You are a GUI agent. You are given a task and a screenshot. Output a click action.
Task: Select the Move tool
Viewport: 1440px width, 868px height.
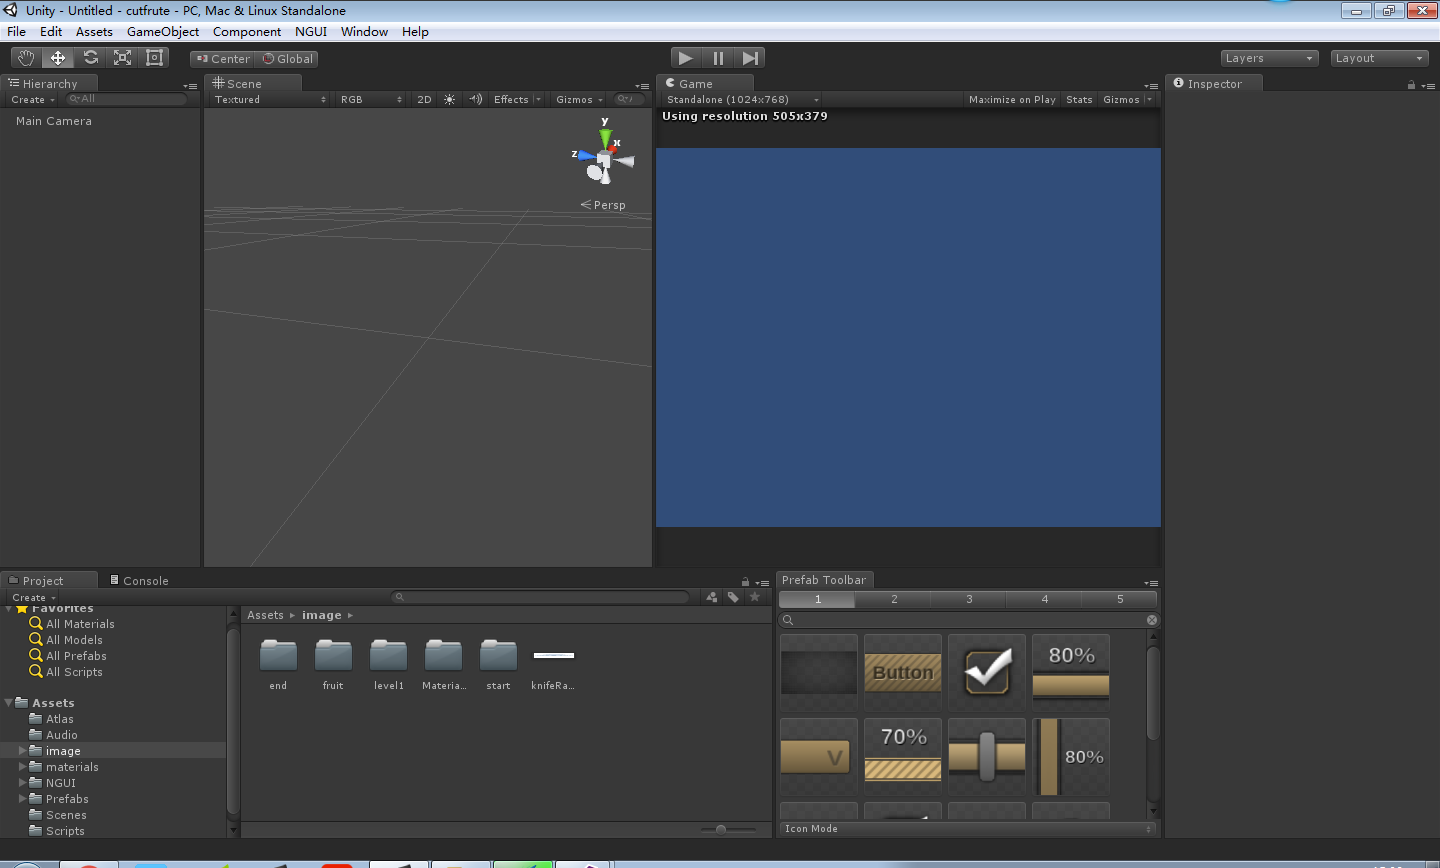(58, 58)
